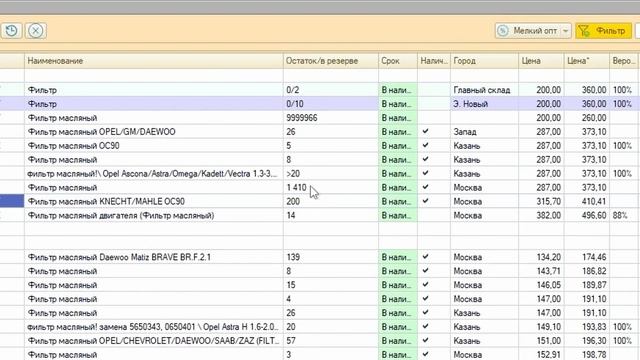Click price 410,41
Screen dimensions: 640x360
[594, 202]
